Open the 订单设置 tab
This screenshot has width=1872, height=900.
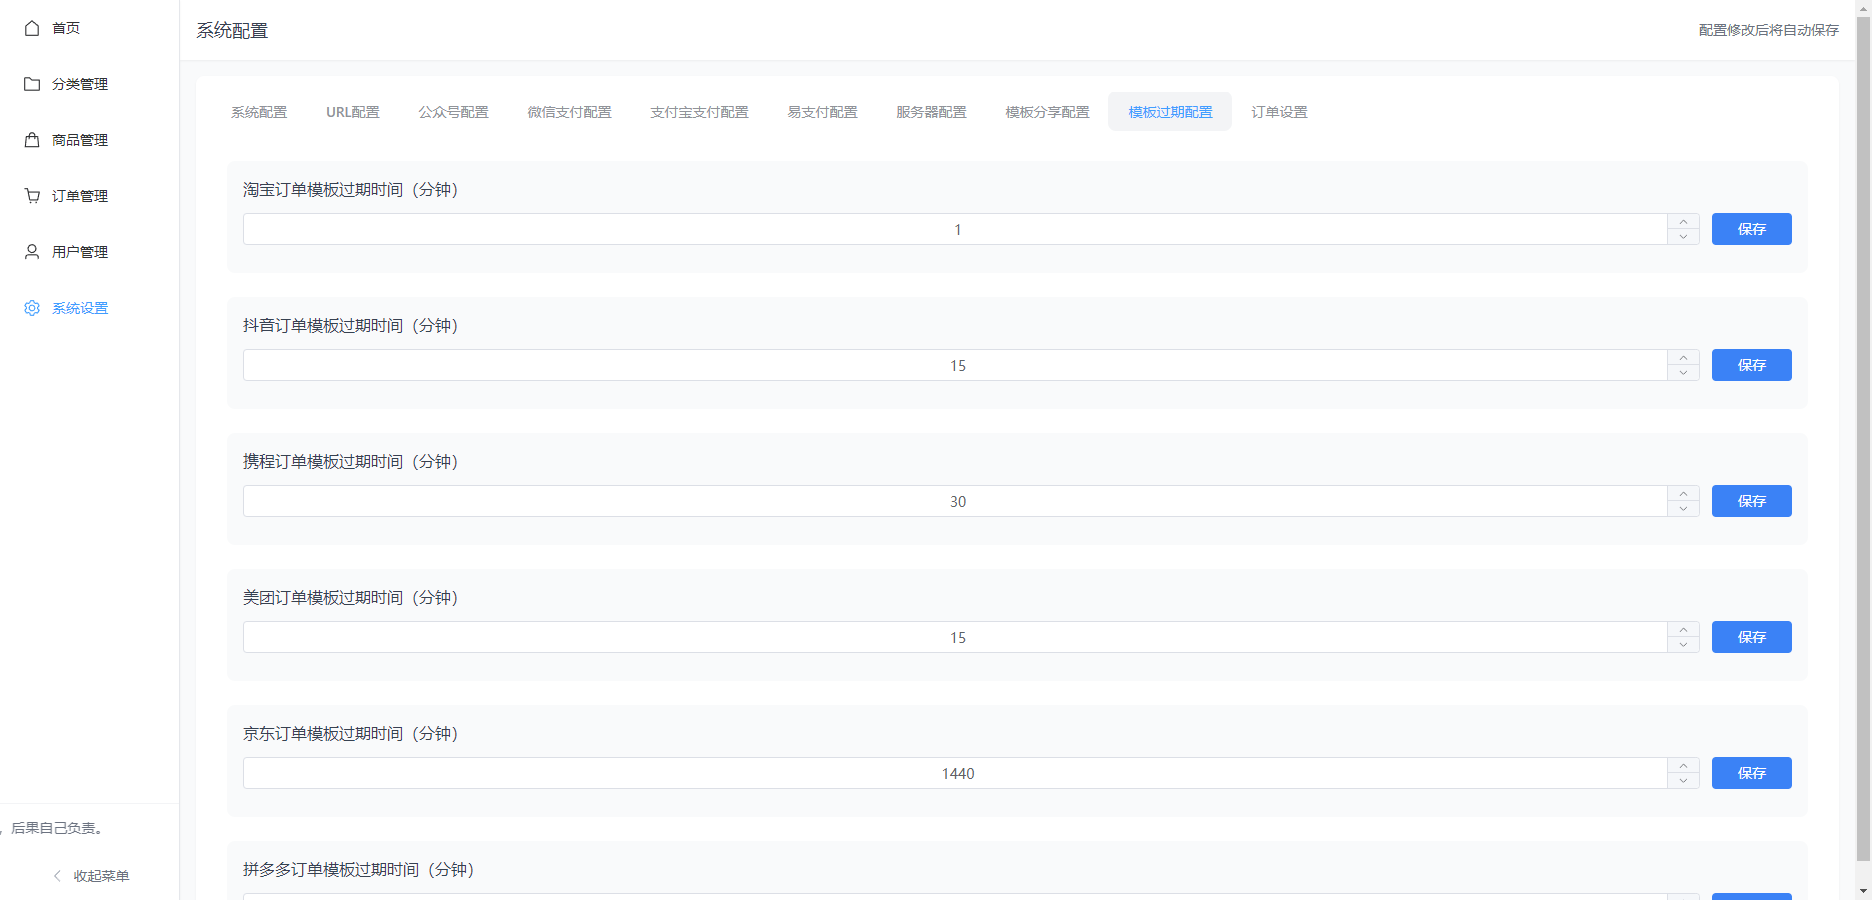[x=1279, y=112]
